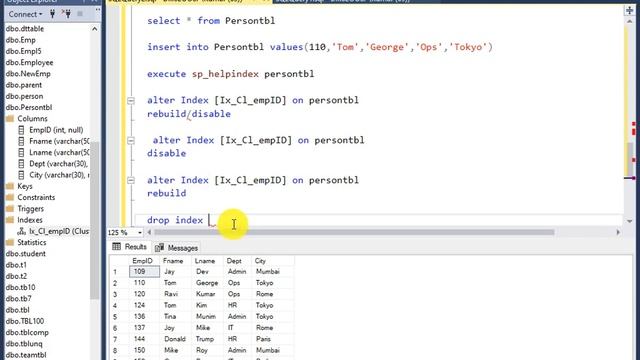Click the Indexes folder icon
This screenshot has height=360, width=640.
tap(10, 220)
